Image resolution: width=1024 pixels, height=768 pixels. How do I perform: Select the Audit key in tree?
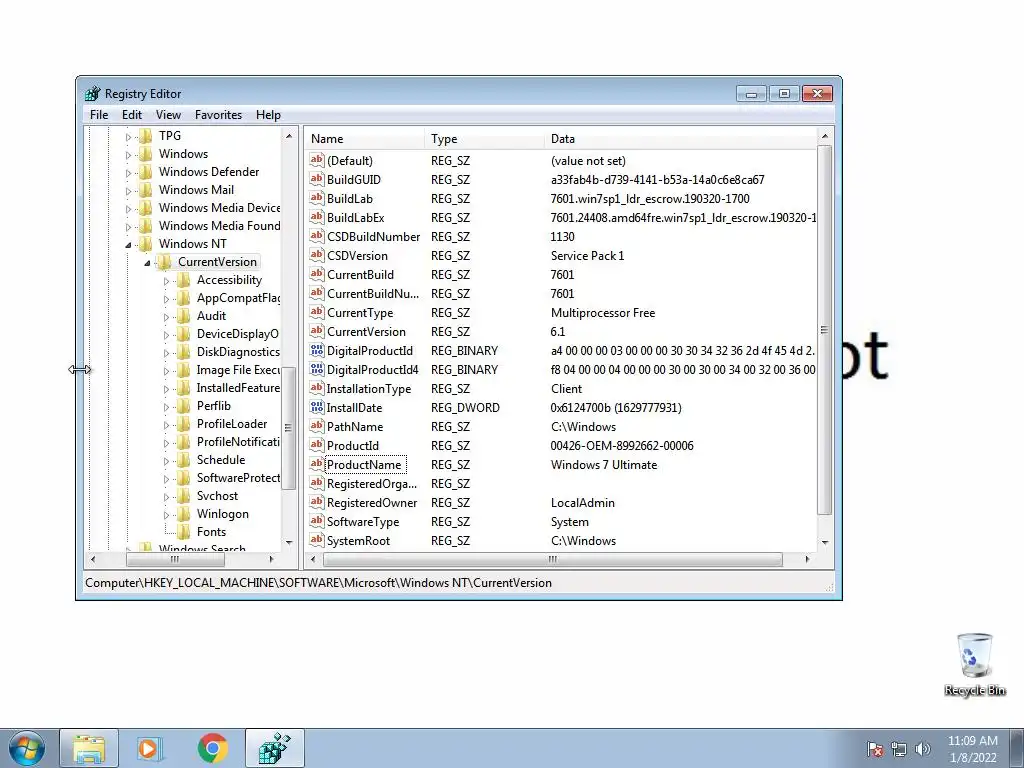[x=212, y=316]
